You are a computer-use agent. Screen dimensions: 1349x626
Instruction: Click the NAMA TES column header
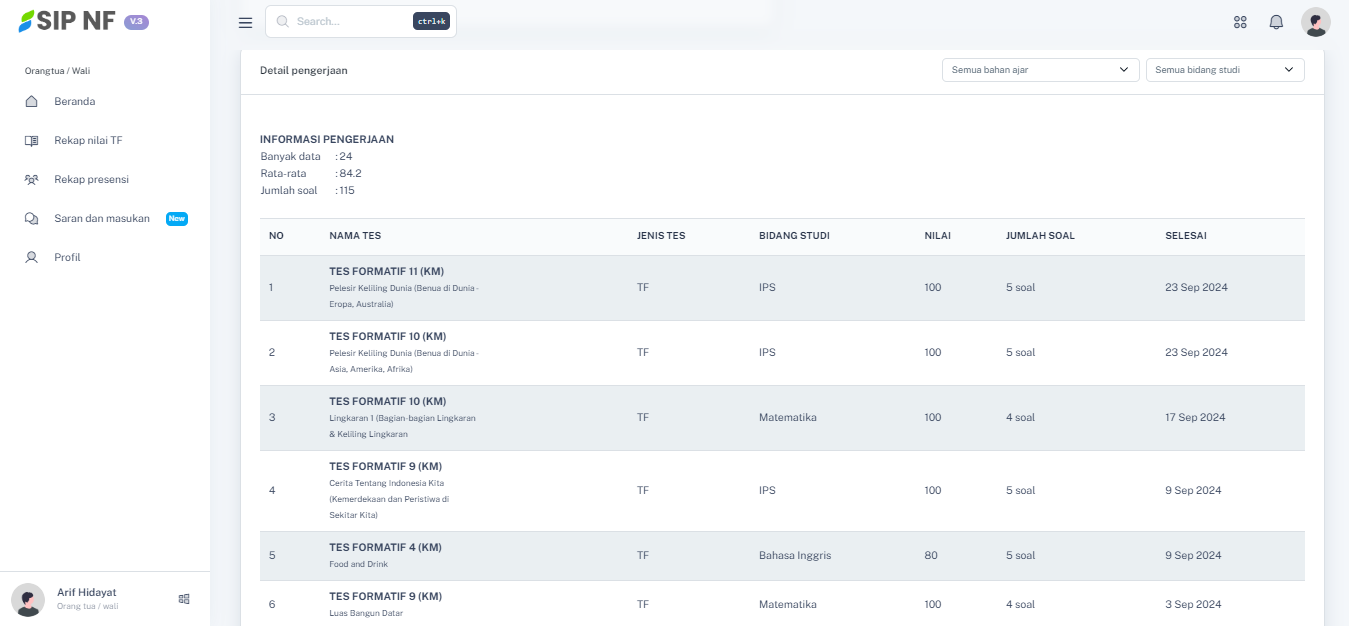pos(355,236)
